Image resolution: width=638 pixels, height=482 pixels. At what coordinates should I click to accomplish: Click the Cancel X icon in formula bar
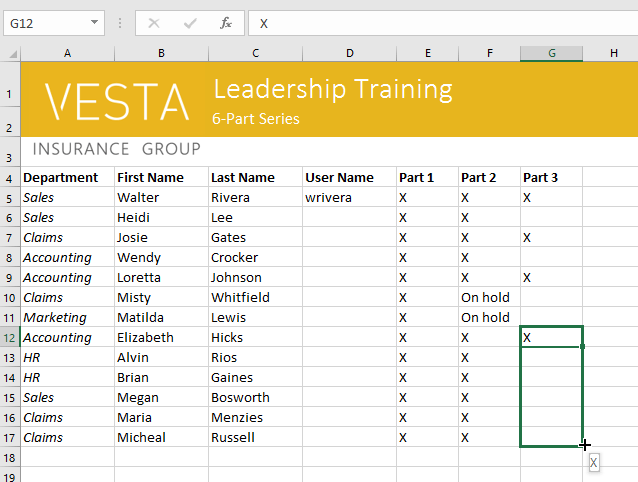[154, 22]
